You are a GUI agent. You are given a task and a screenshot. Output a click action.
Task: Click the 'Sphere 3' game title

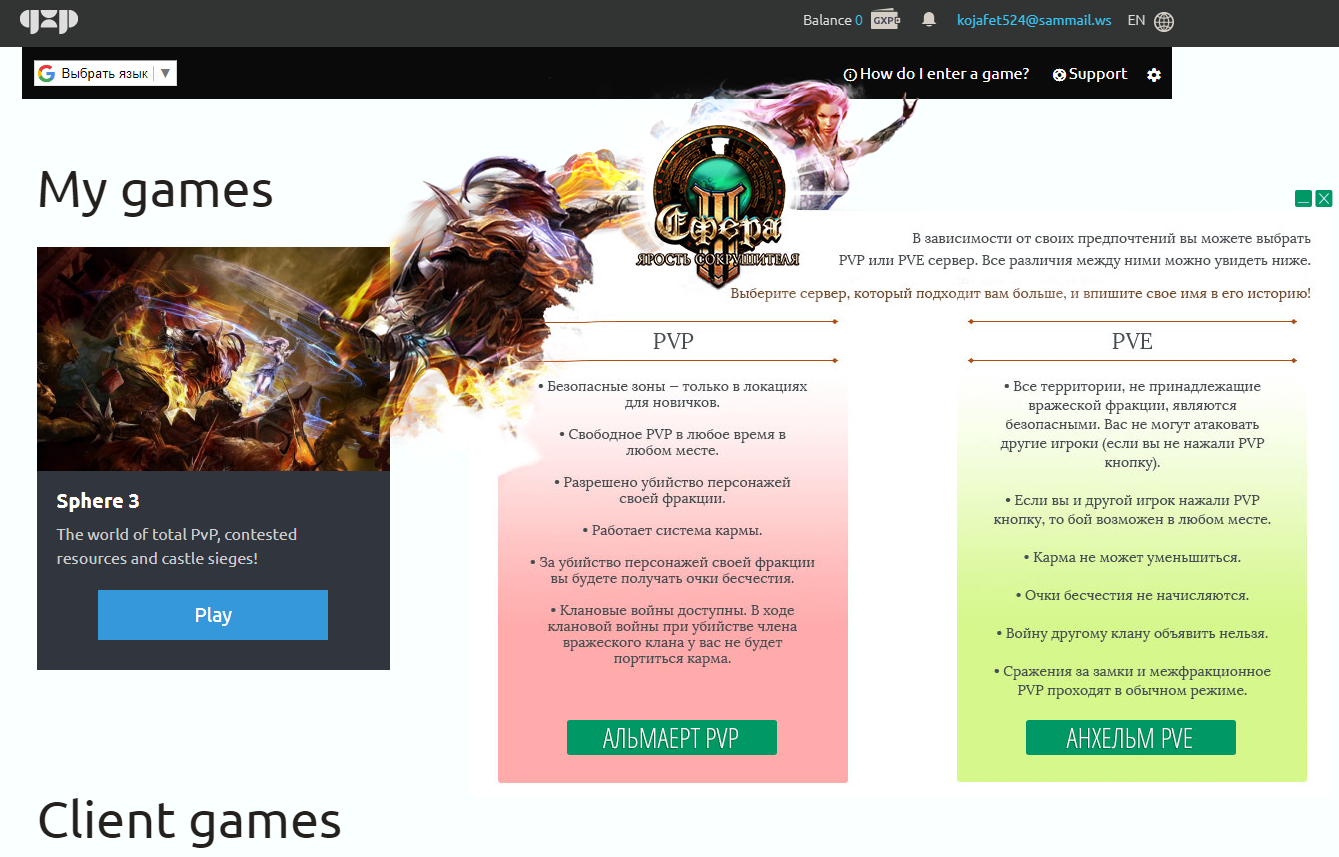98,501
